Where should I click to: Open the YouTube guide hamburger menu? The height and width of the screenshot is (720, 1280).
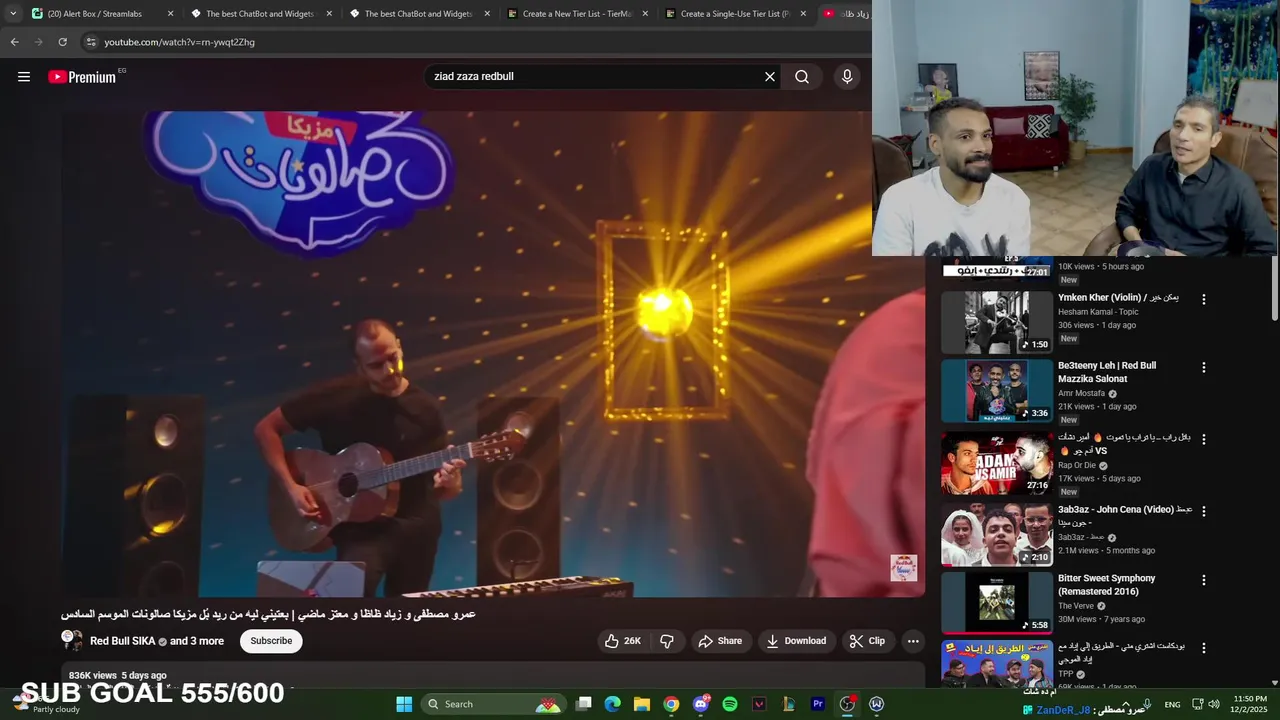pos(24,77)
